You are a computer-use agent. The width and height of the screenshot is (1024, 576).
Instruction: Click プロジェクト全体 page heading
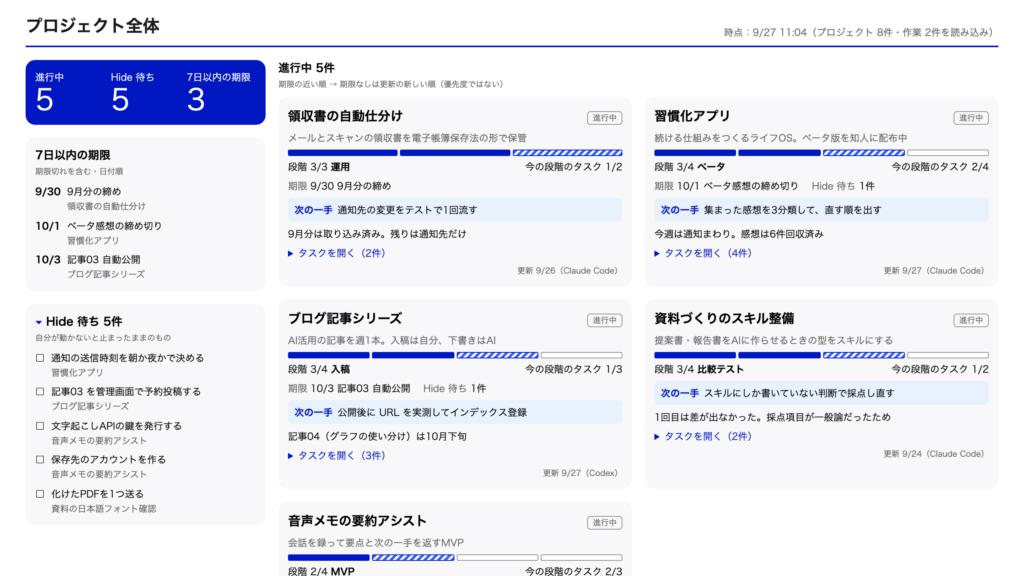93,25
